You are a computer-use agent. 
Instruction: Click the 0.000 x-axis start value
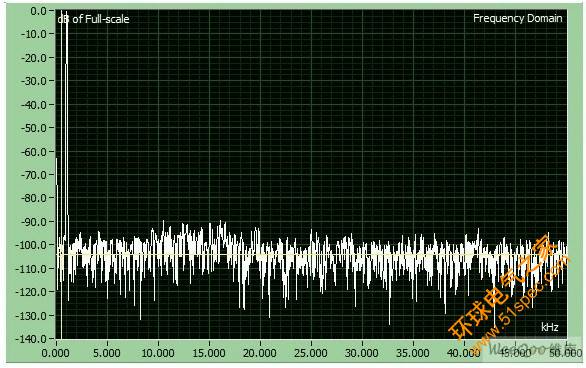pos(55,353)
